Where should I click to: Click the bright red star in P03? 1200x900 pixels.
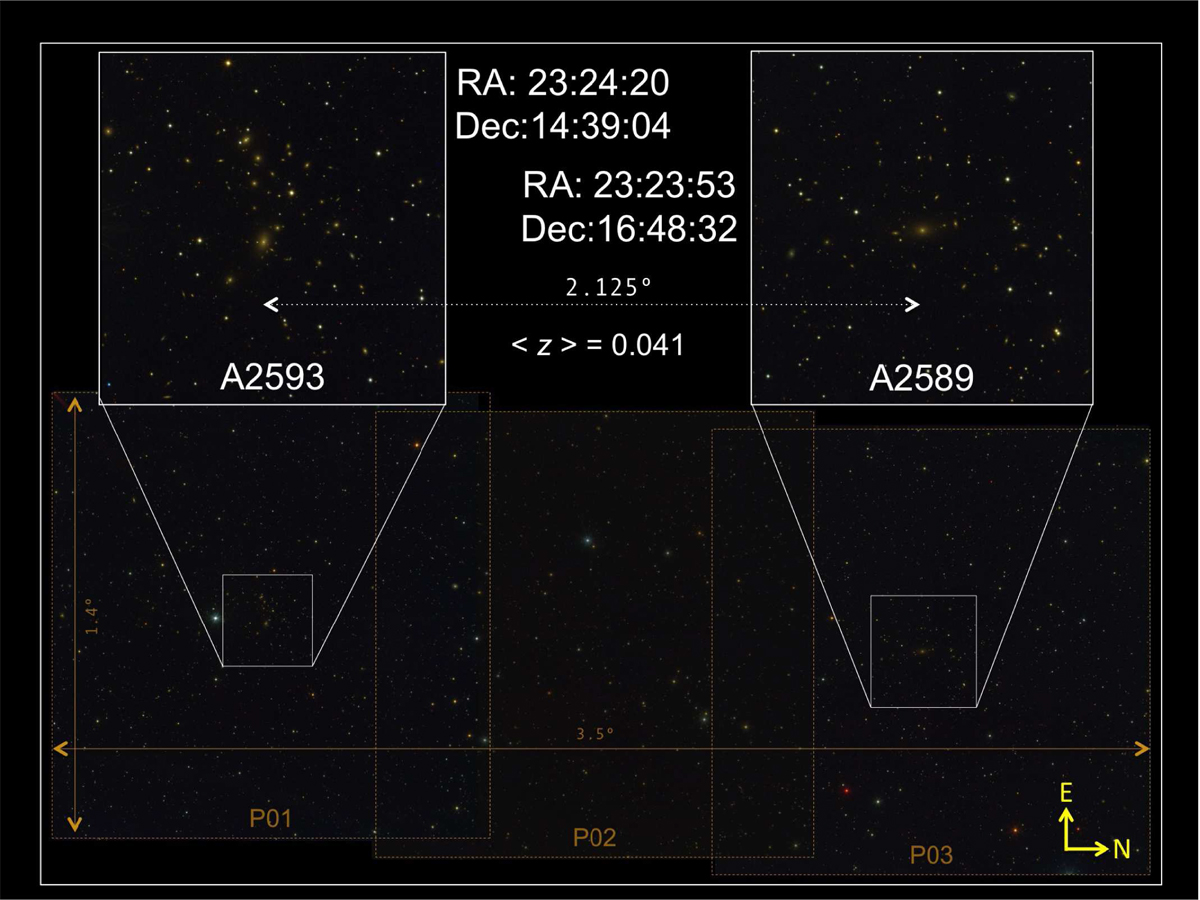tap(846, 790)
